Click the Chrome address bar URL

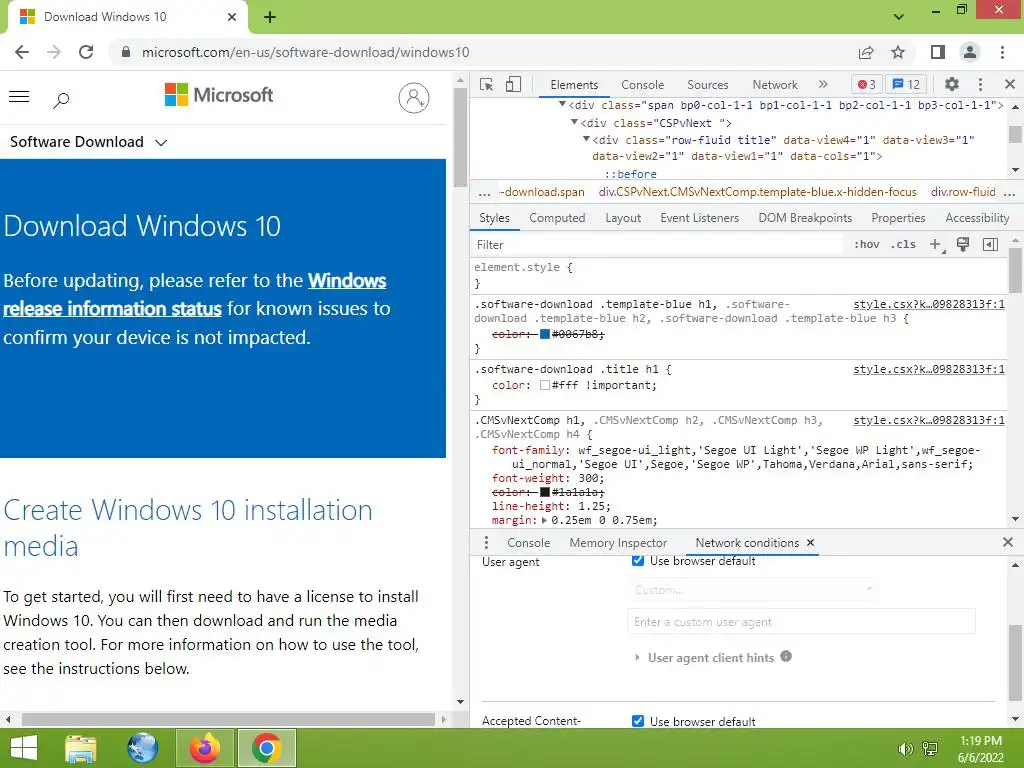tap(306, 52)
